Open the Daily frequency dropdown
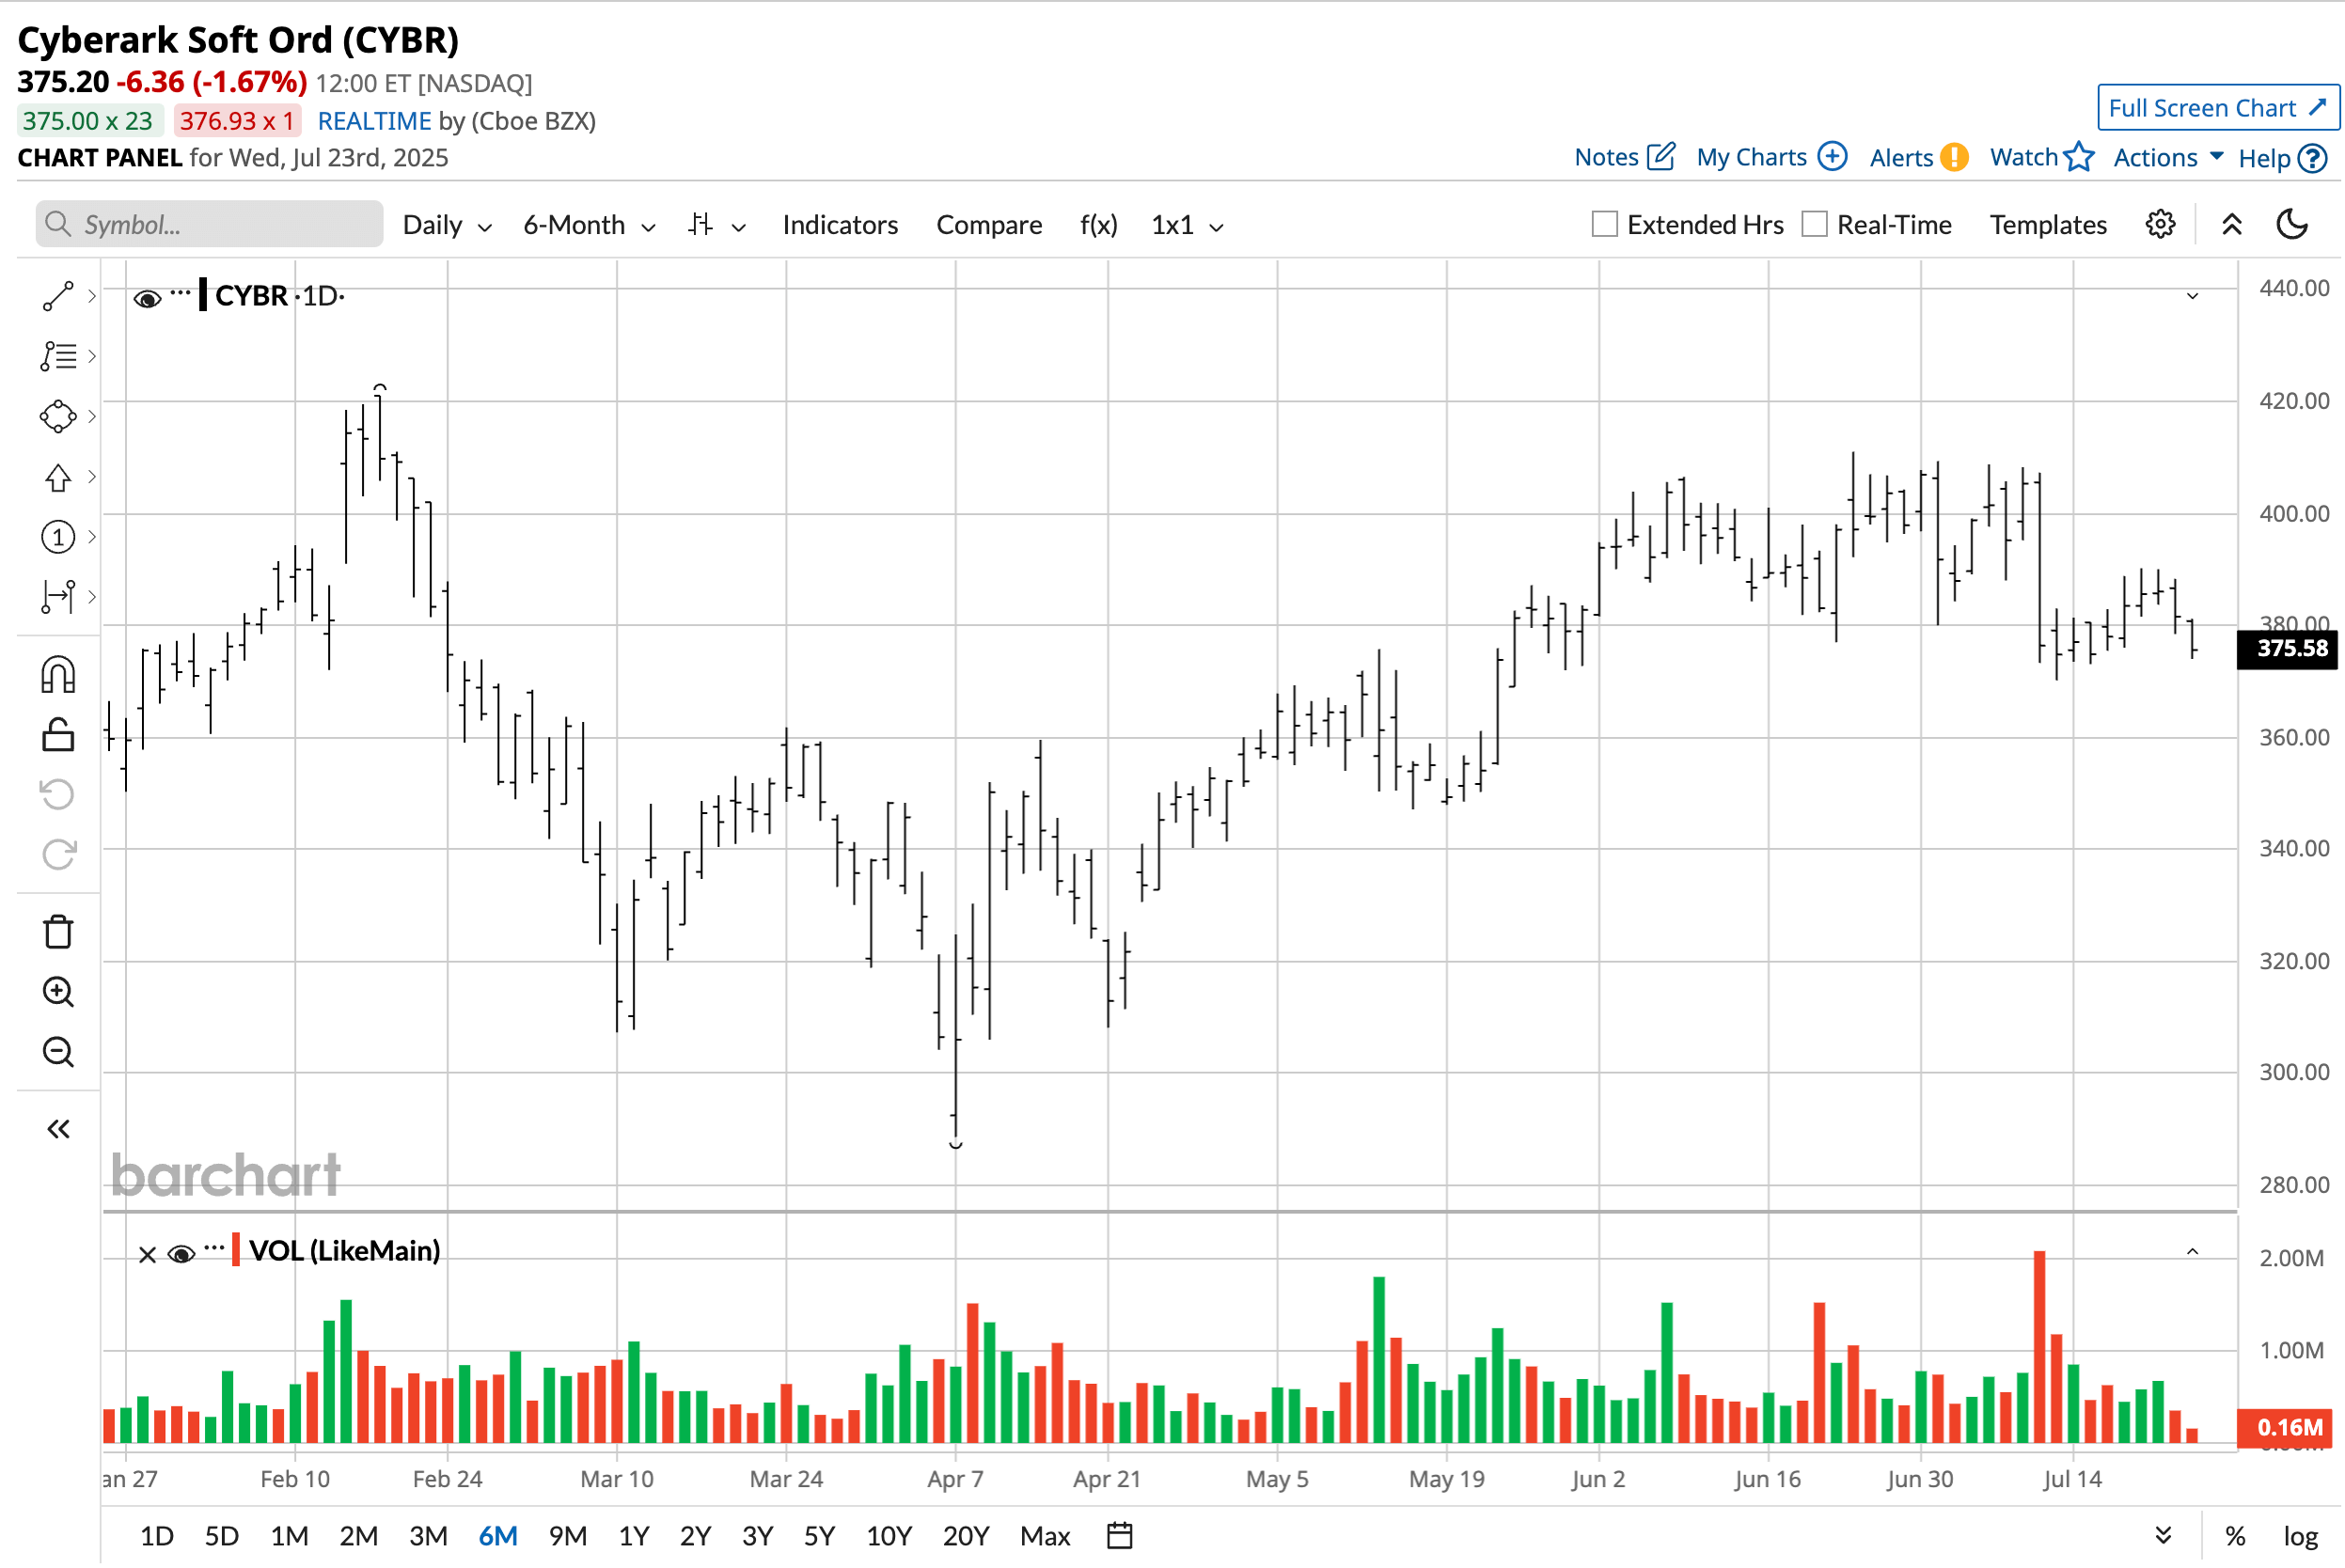2345x1568 pixels. tap(446, 225)
